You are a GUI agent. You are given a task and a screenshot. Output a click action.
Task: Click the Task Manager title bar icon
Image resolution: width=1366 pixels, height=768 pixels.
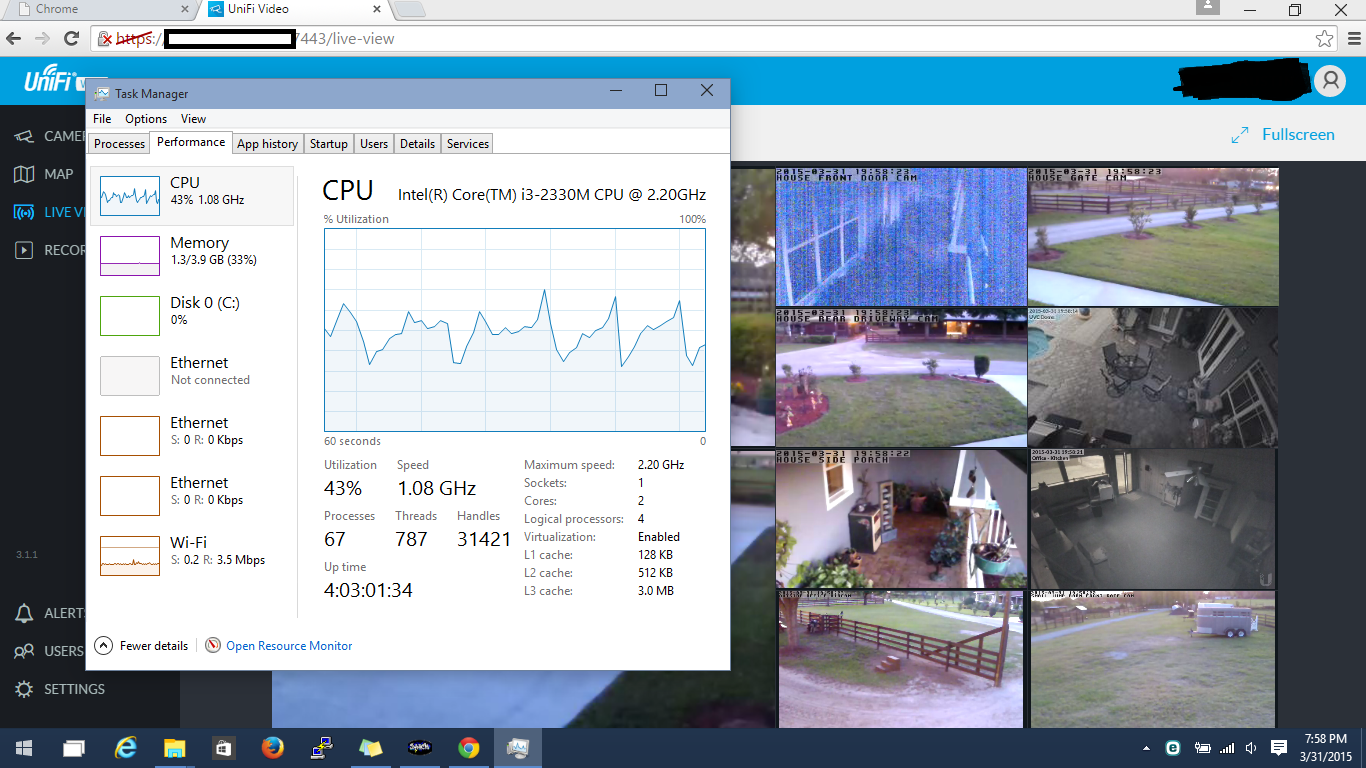(102, 93)
